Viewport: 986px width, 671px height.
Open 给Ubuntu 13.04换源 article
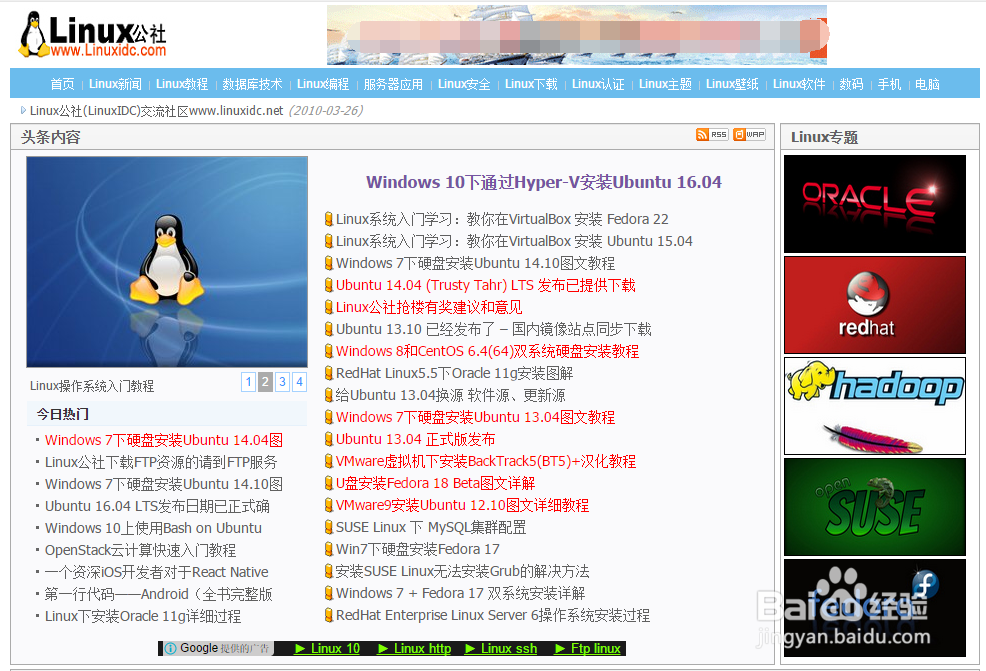[x=450, y=395]
